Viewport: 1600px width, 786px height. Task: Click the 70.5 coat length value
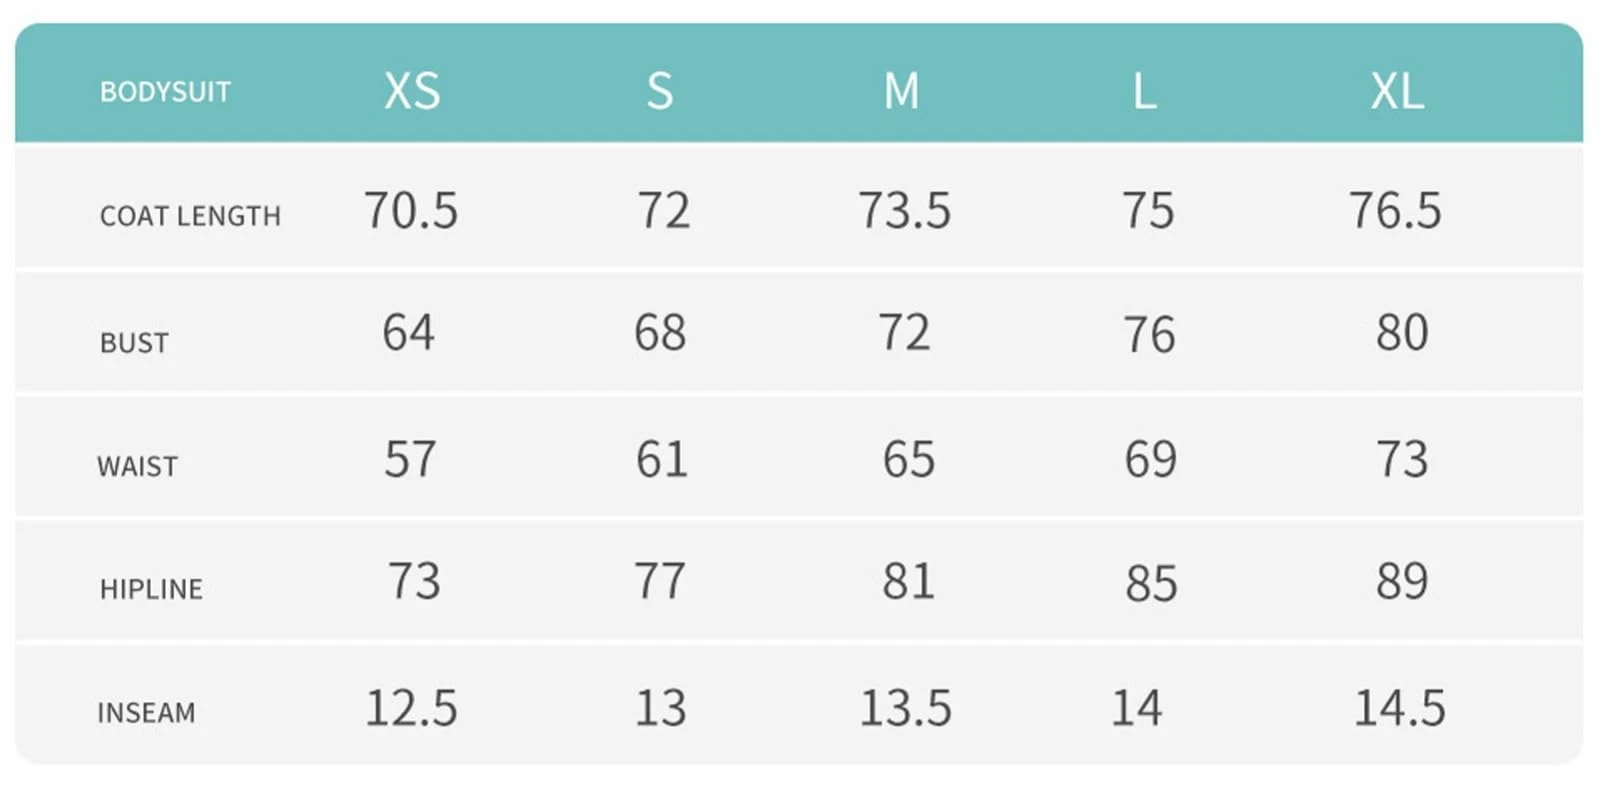tap(411, 211)
